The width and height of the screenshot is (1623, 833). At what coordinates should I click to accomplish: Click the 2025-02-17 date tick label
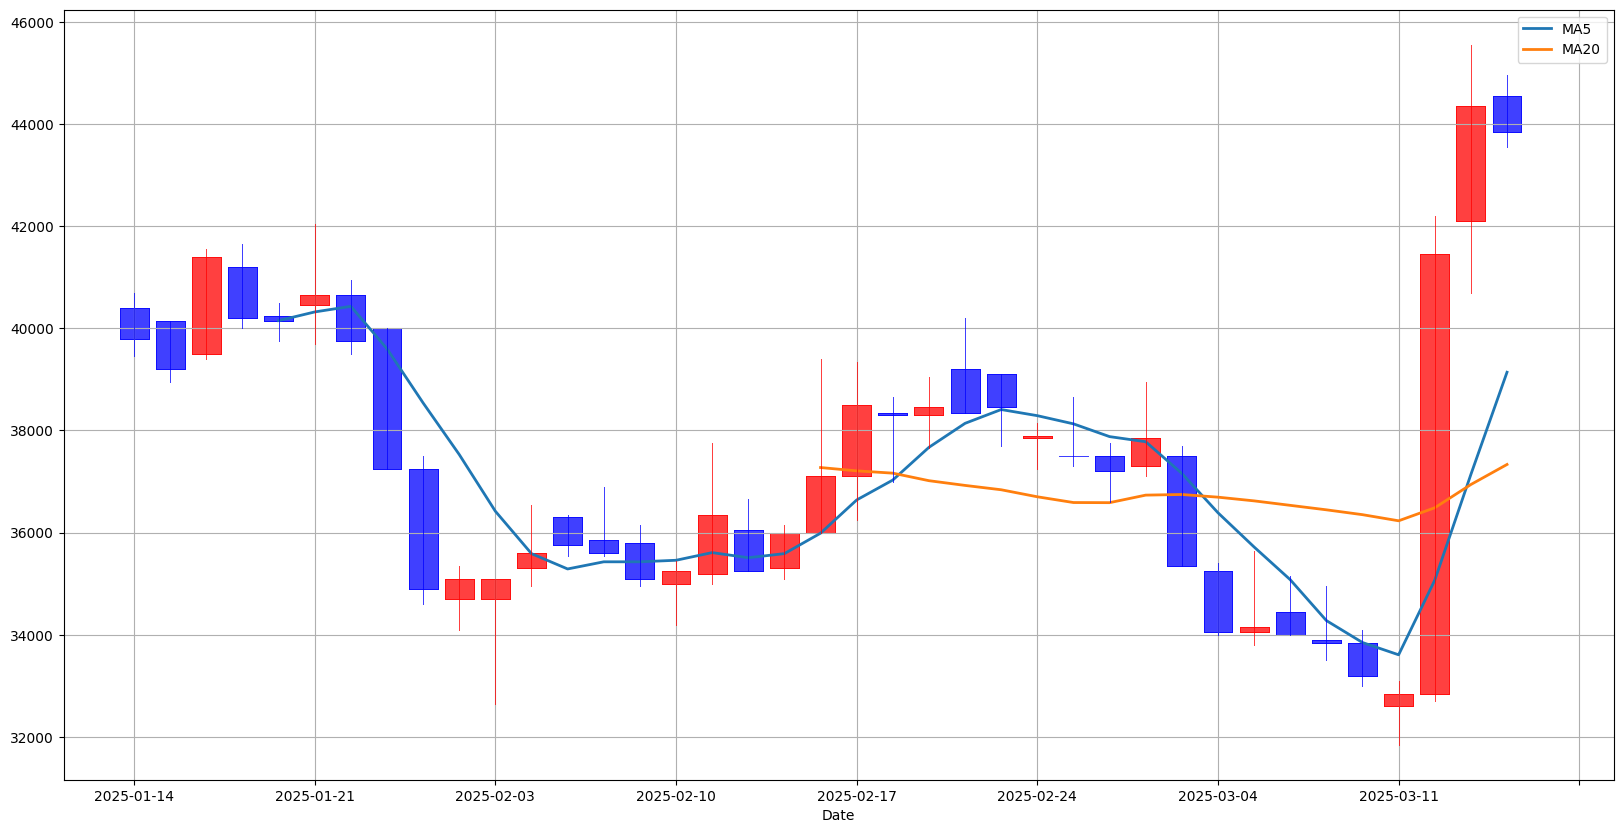point(857,796)
